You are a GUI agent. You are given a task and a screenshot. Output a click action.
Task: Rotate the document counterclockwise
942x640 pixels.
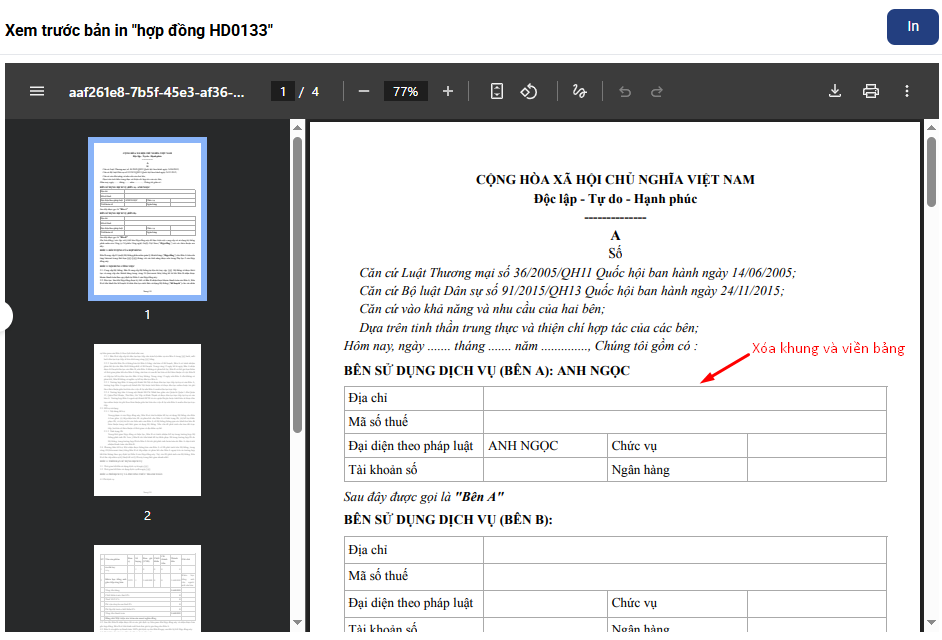point(529,91)
